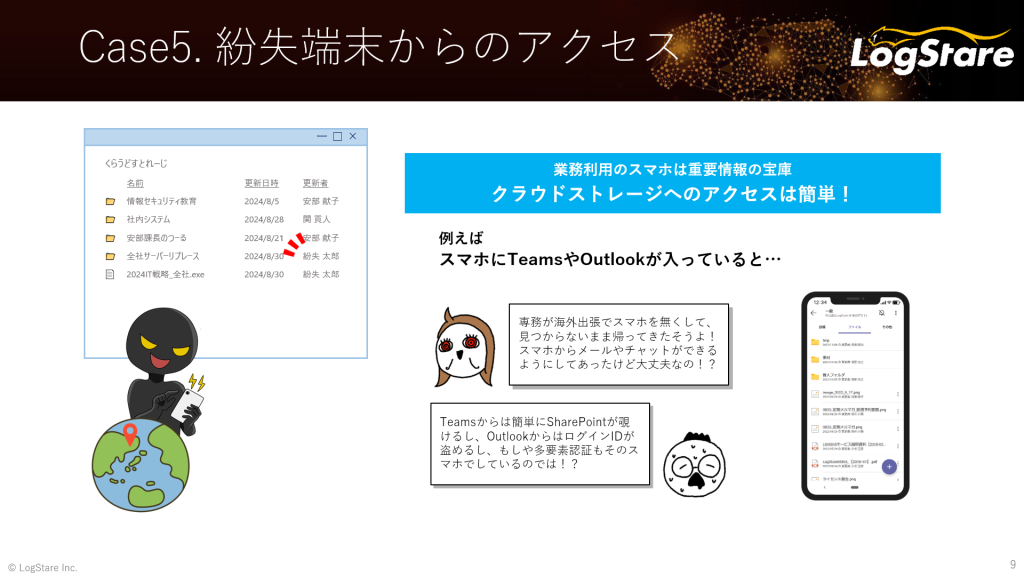1024x576 pixels.
Task: Click 安部 献子 in the 情報セキュリティ教育 row
Action: tap(321, 202)
